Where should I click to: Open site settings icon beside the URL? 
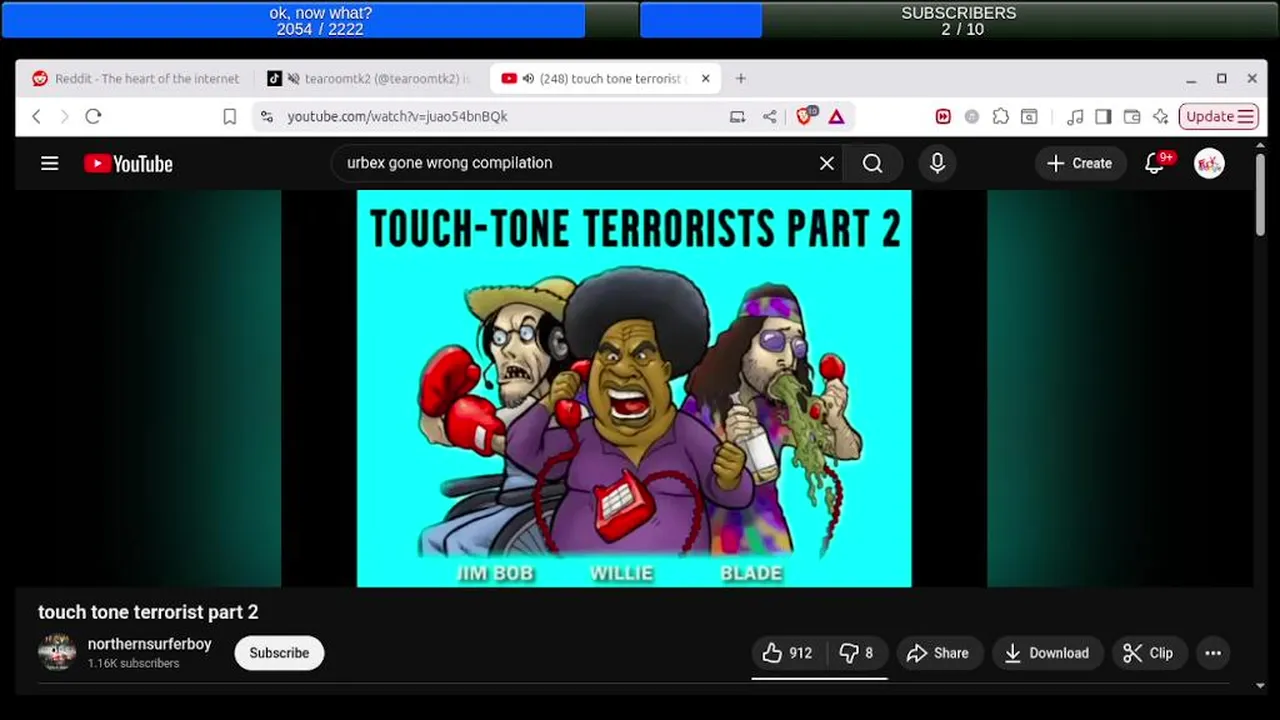point(266,116)
